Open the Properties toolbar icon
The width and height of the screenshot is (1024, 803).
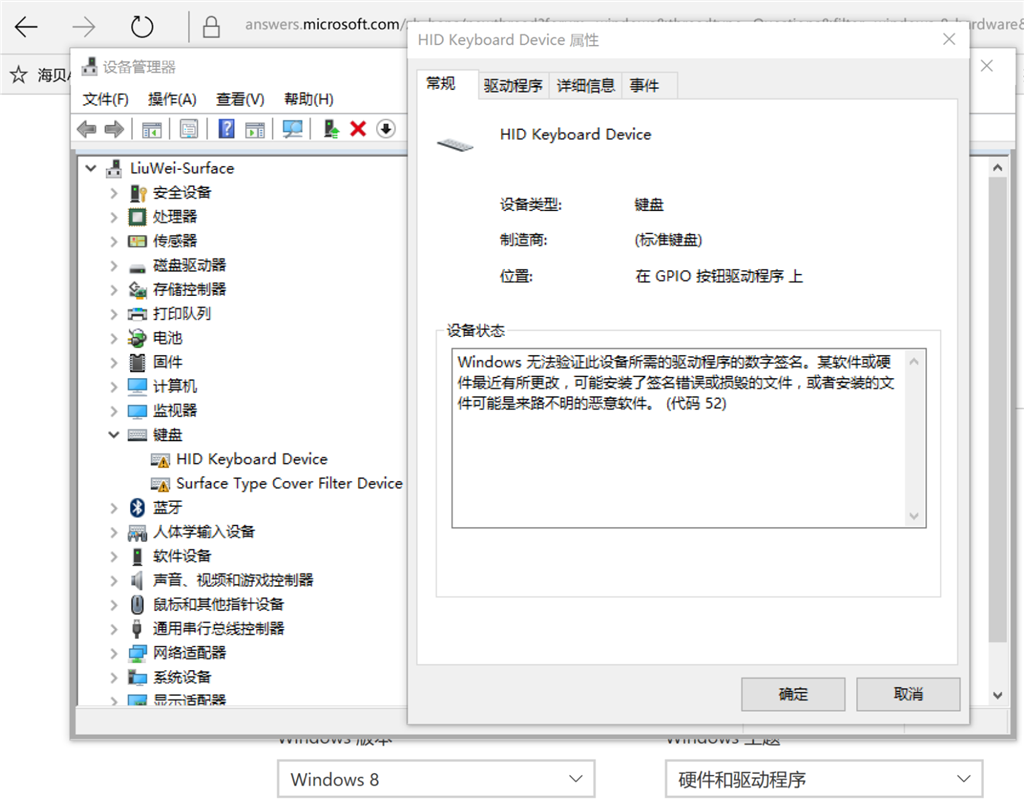tap(189, 129)
